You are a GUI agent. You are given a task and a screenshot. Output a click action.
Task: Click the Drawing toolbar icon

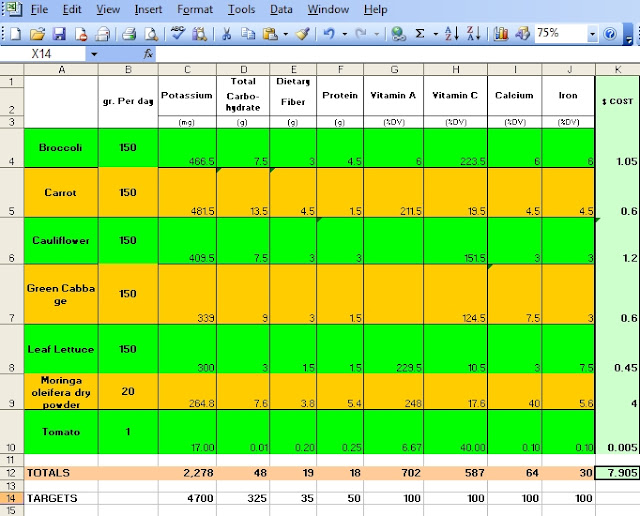pos(522,33)
